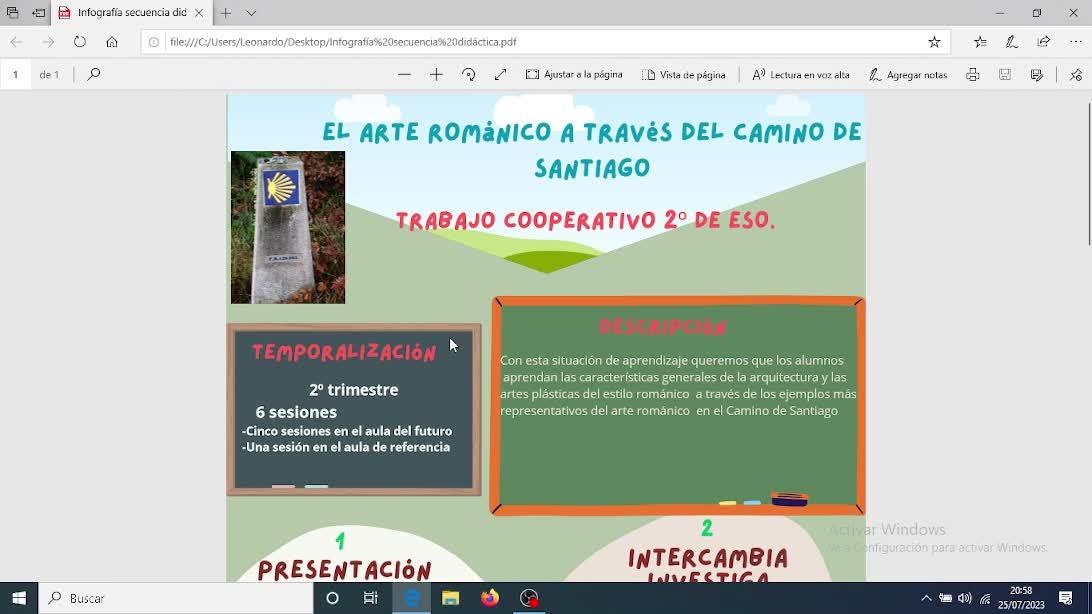Click Agregar notas button
The width and height of the screenshot is (1092, 614).
[x=908, y=75]
